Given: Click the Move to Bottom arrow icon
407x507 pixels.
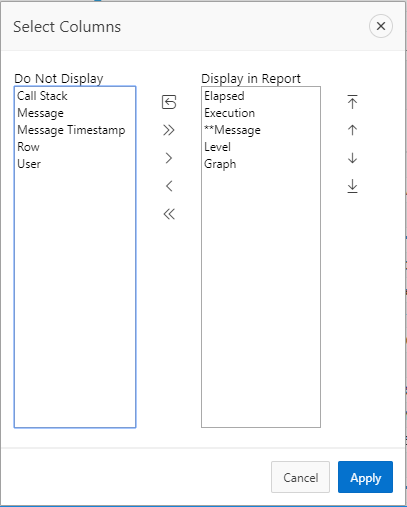Looking at the screenshot, I should click(352, 186).
